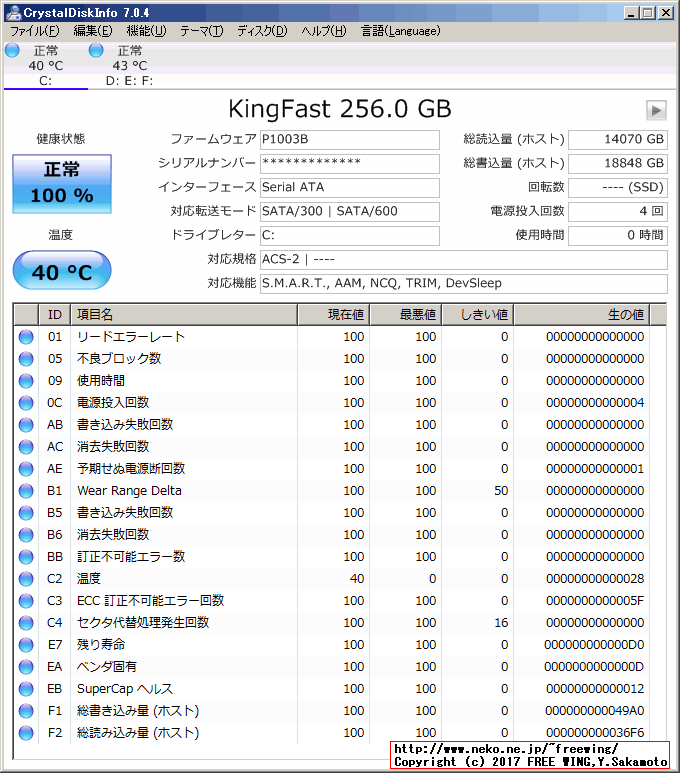
Task: Click the blue status icon for ID 01
Action: click(26, 337)
